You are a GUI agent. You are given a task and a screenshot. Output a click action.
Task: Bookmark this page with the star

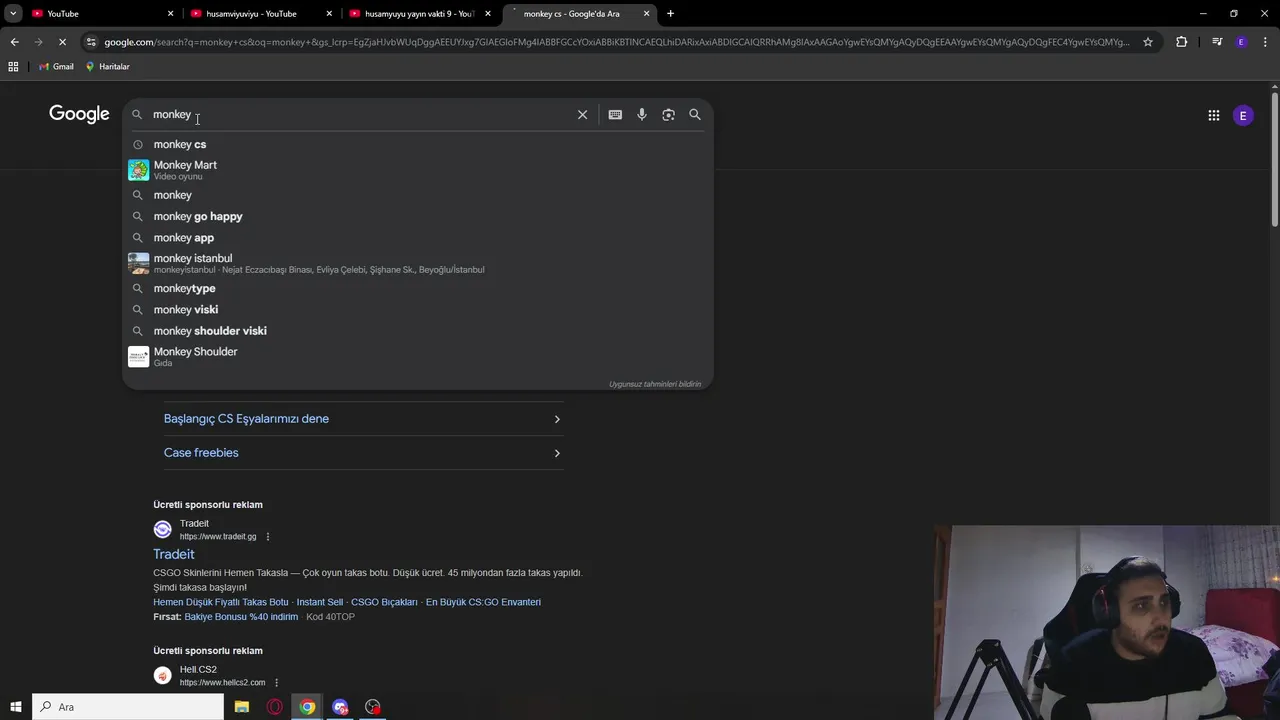1148,42
